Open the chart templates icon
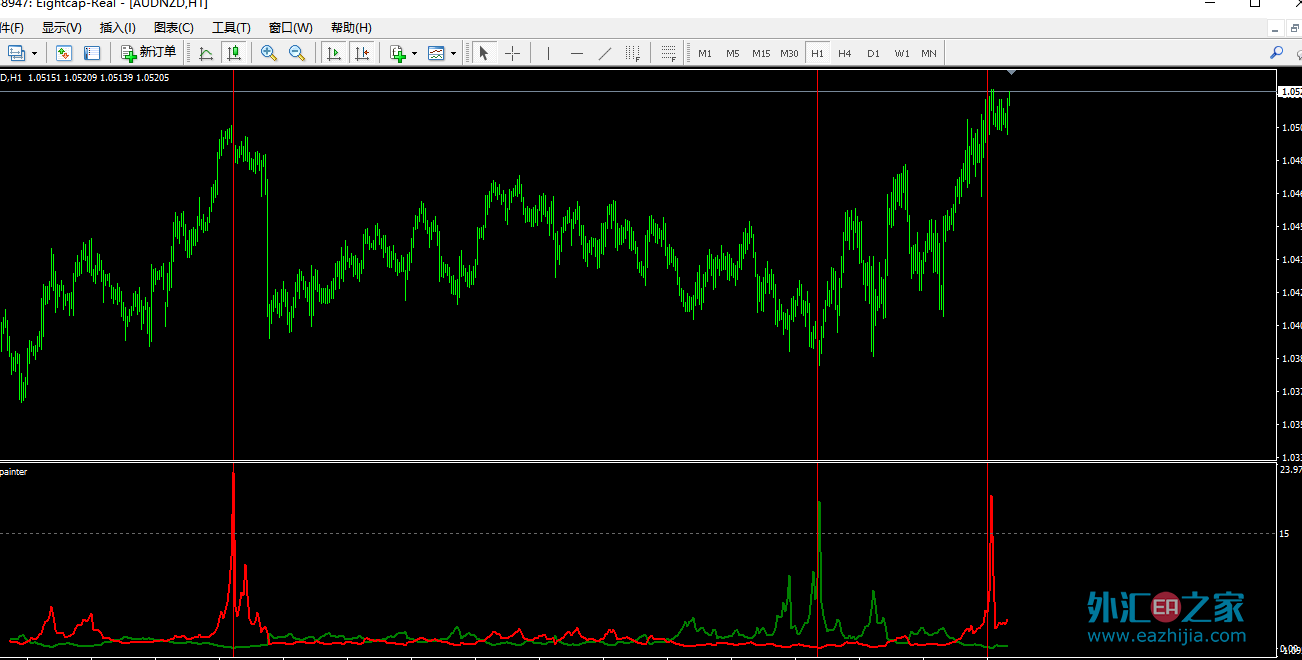 (436, 53)
